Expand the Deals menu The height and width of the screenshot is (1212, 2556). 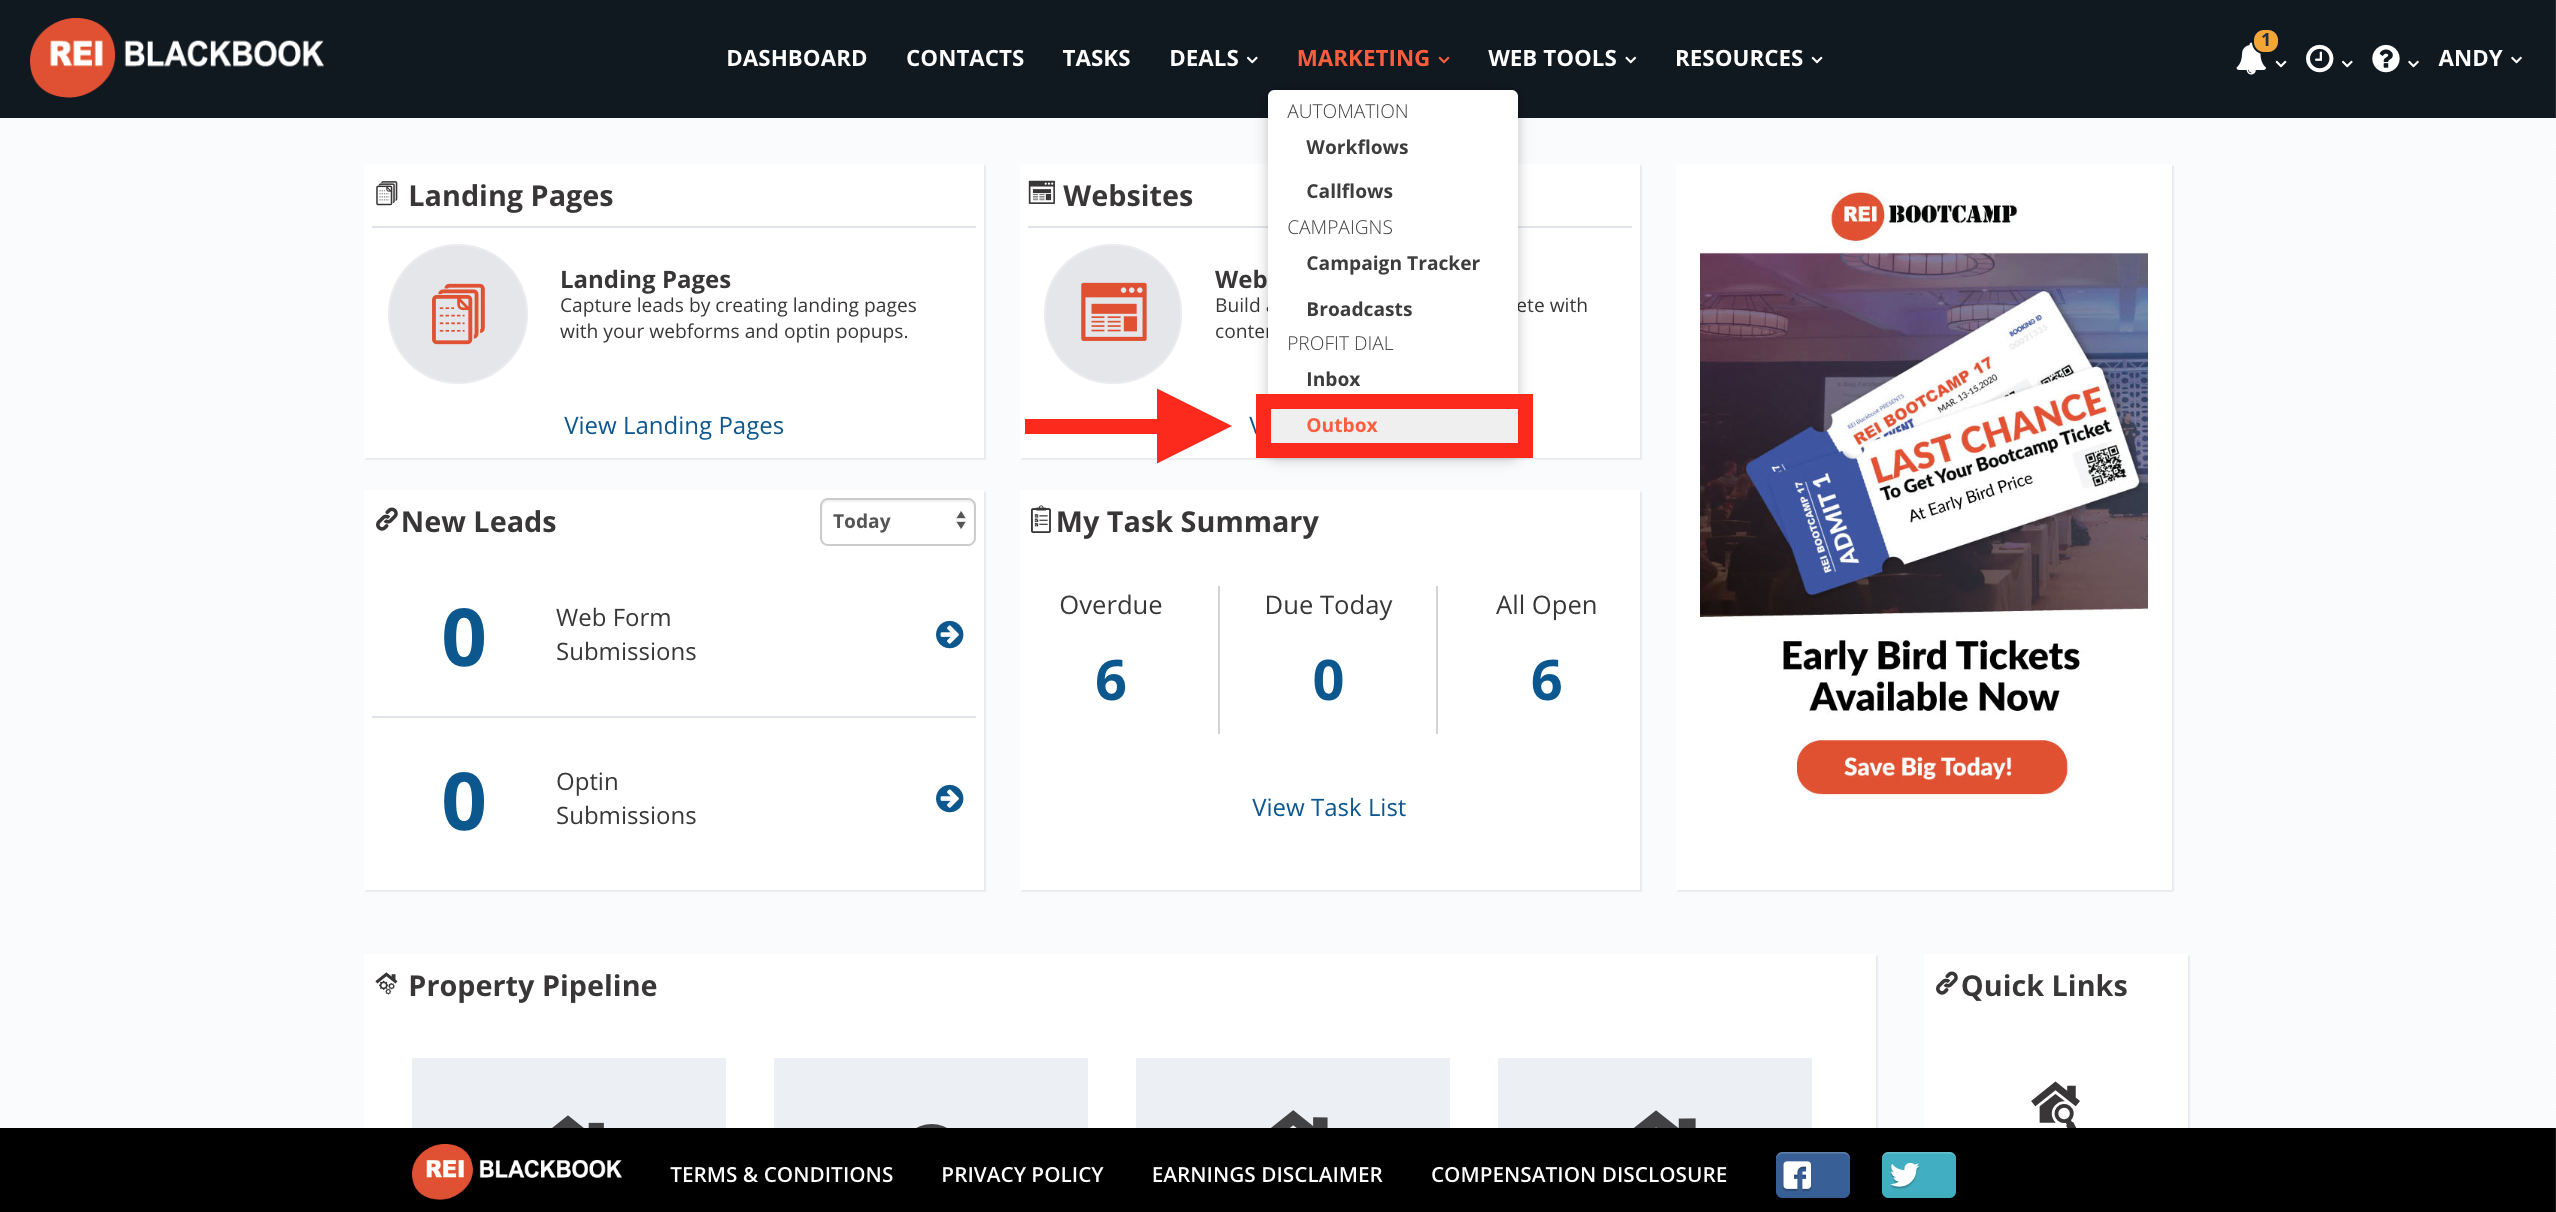point(1213,58)
